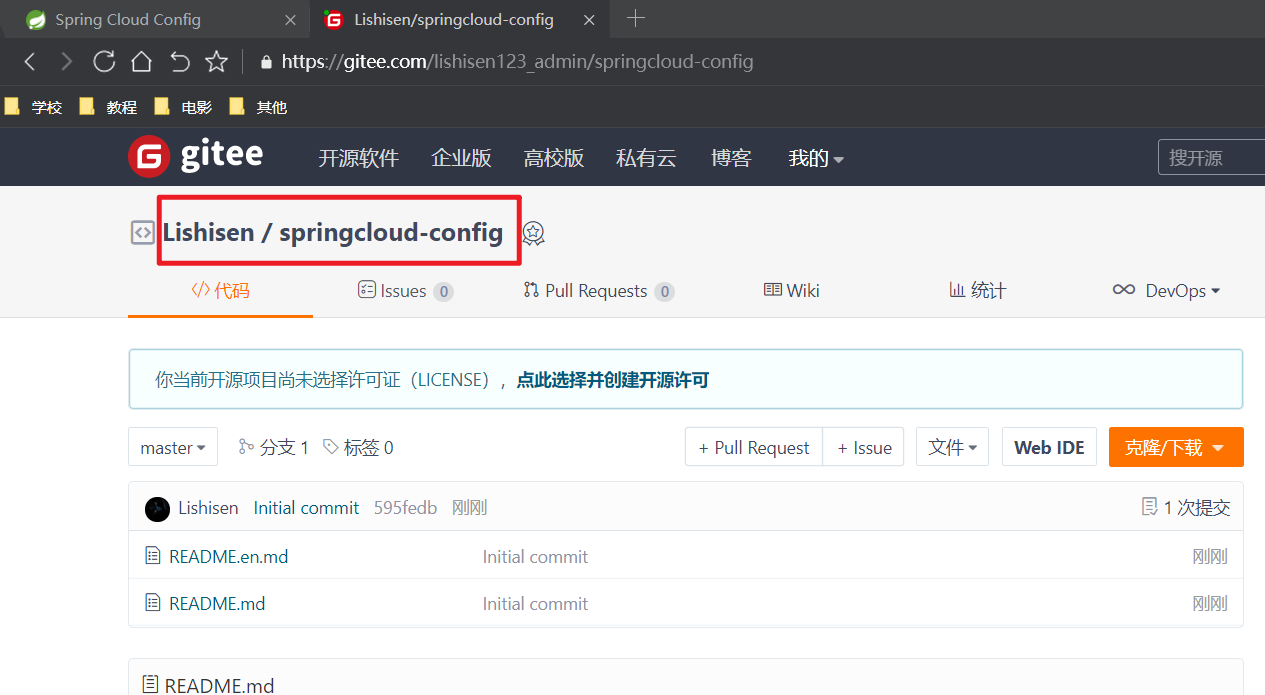This screenshot has height=695, width=1265.
Task: Open 开源软件 in navigation
Action: coord(359,158)
